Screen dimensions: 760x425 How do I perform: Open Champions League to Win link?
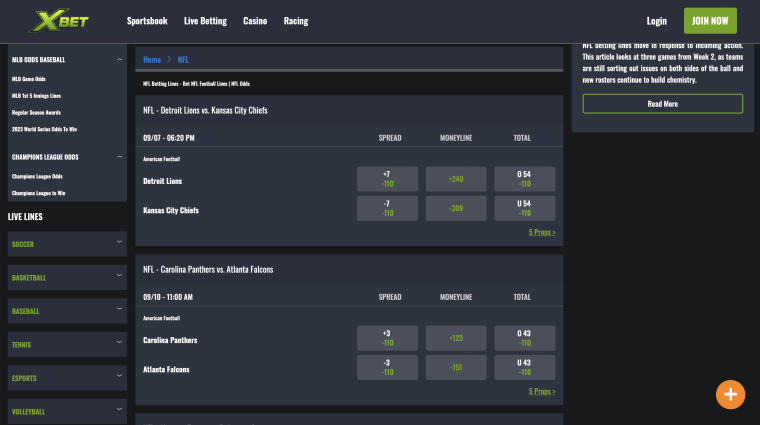click(x=38, y=193)
